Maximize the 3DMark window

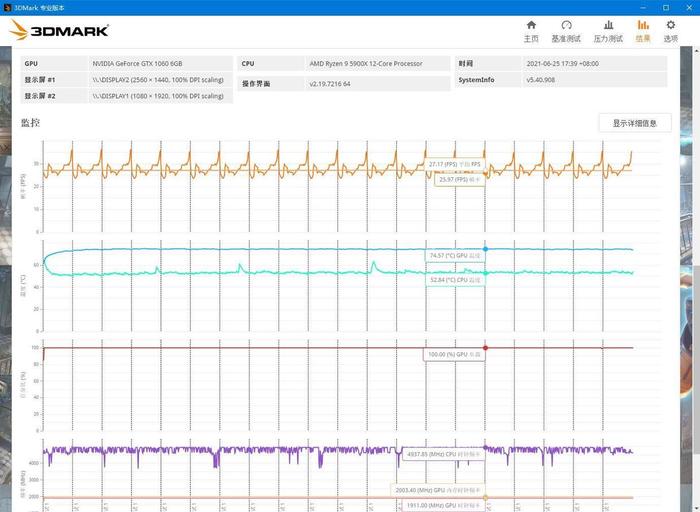tap(666, 8)
